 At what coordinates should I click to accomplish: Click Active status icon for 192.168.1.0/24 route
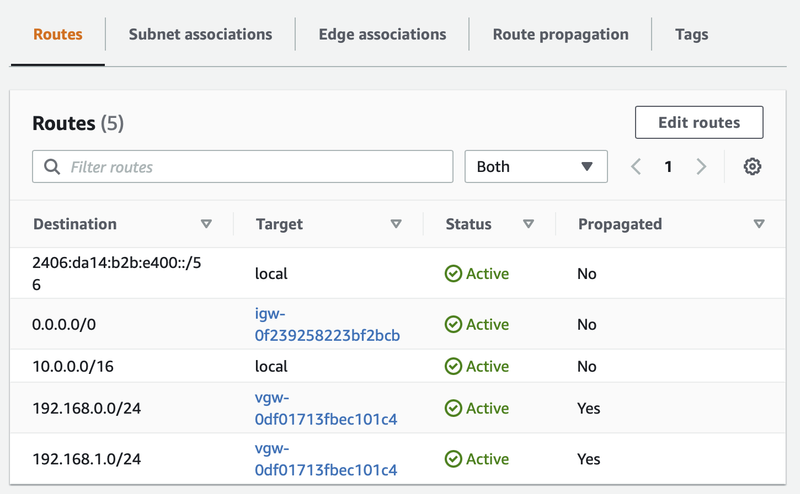point(453,459)
